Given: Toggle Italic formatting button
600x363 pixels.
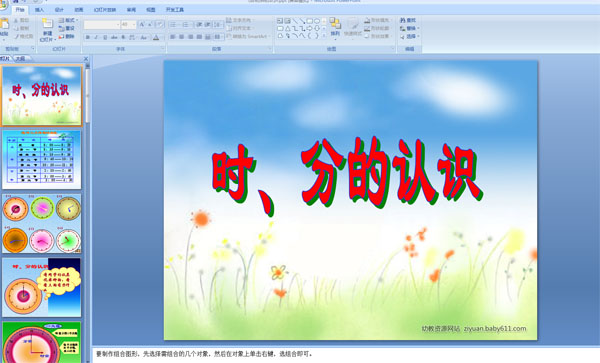Looking at the screenshot, I should coord(96,37).
